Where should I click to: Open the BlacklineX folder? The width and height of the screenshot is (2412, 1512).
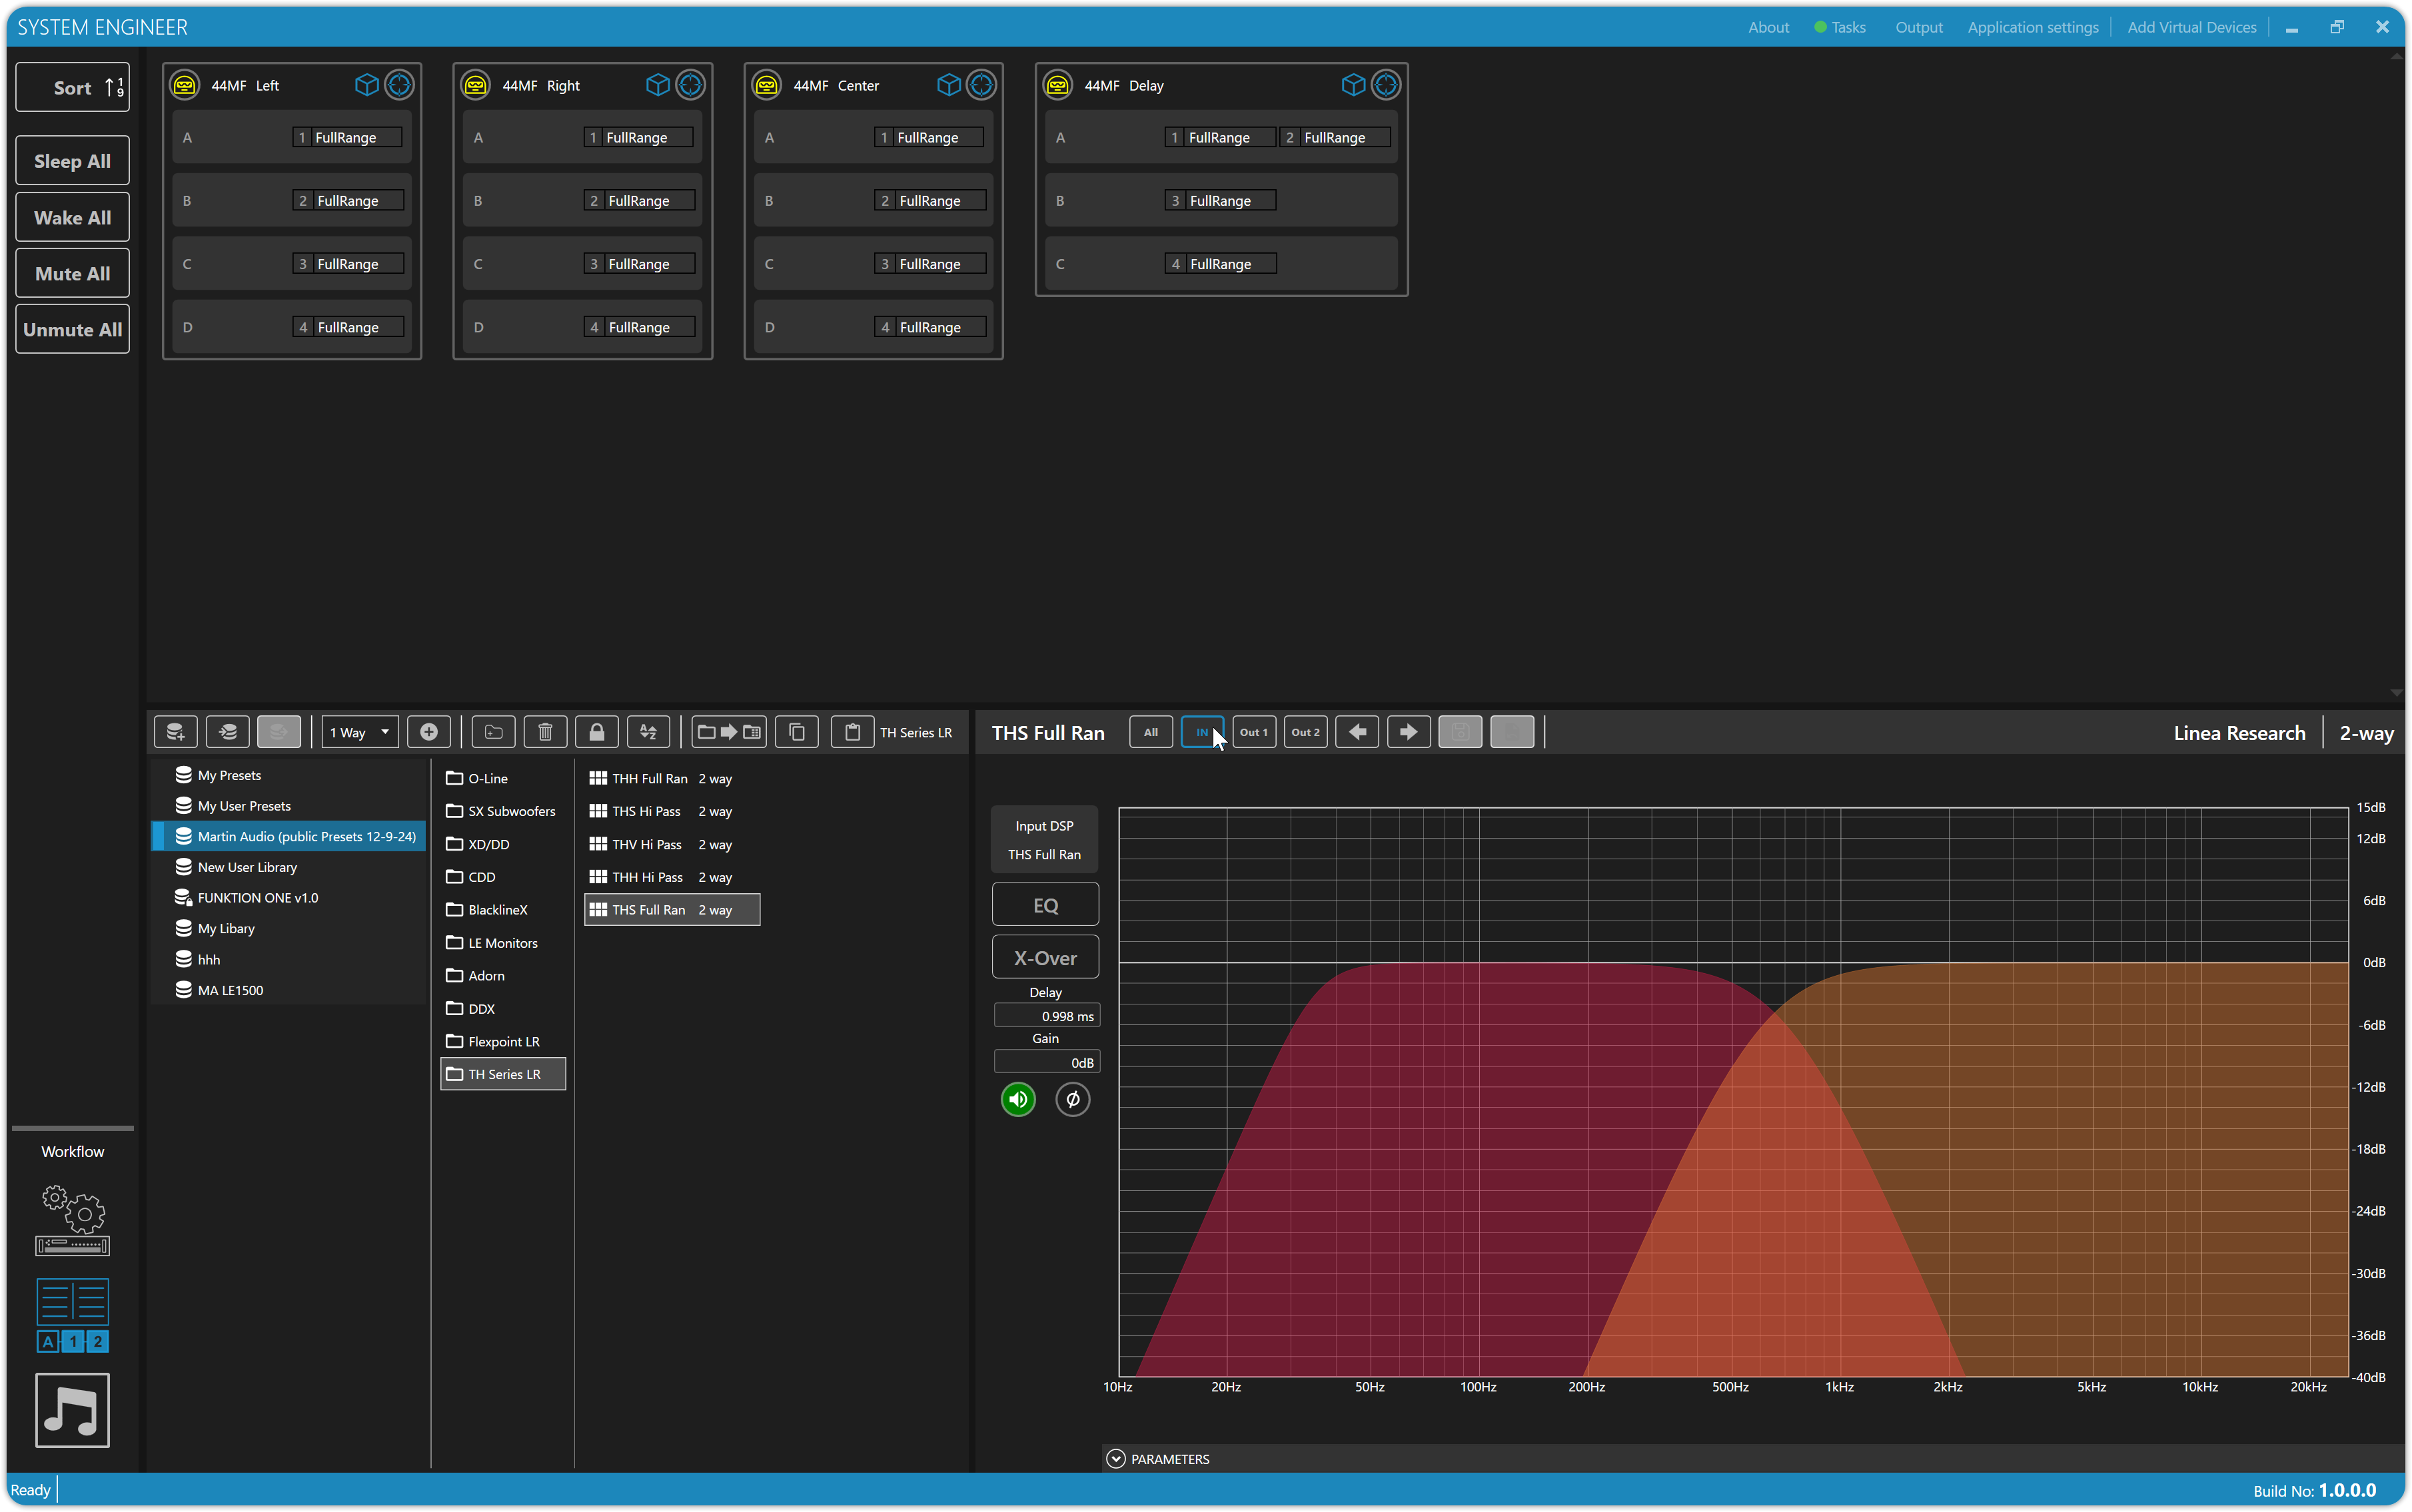click(x=487, y=910)
